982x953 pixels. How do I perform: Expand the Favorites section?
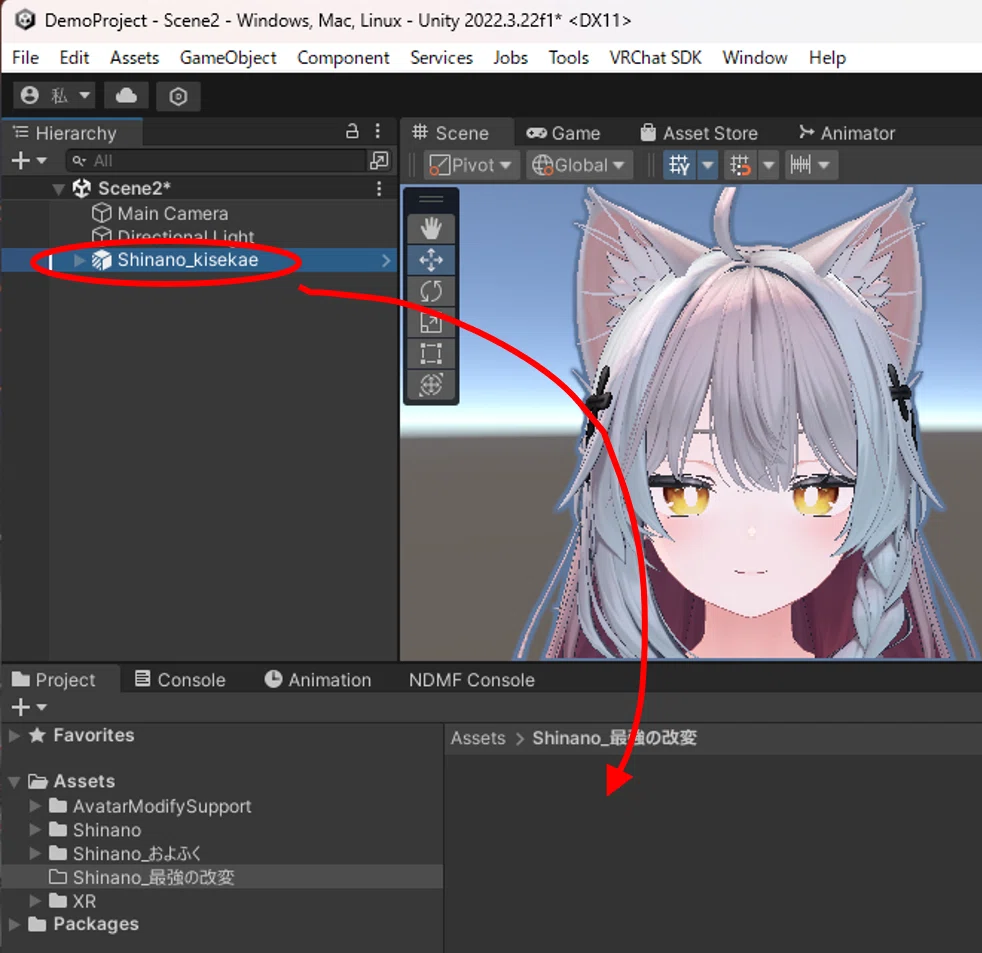click(14, 735)
